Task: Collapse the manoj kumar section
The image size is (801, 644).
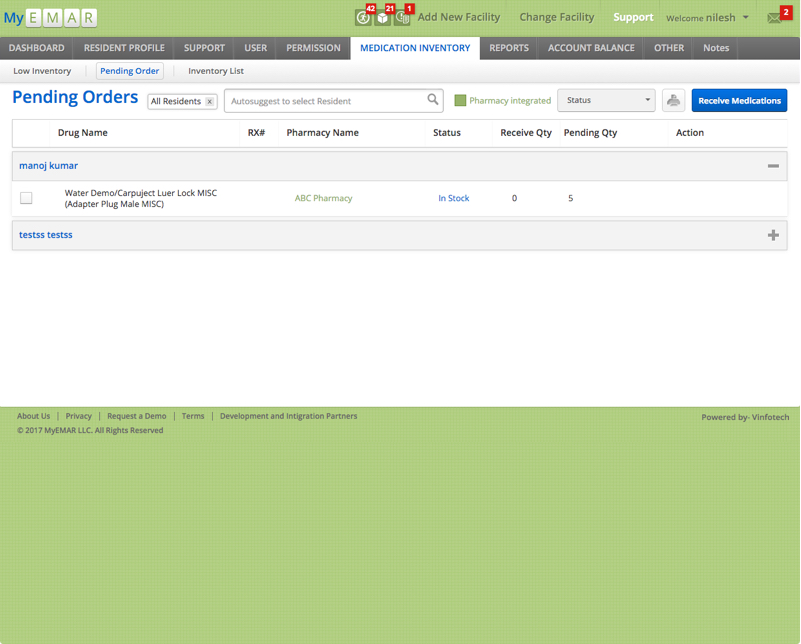Action: coord(773,166)
